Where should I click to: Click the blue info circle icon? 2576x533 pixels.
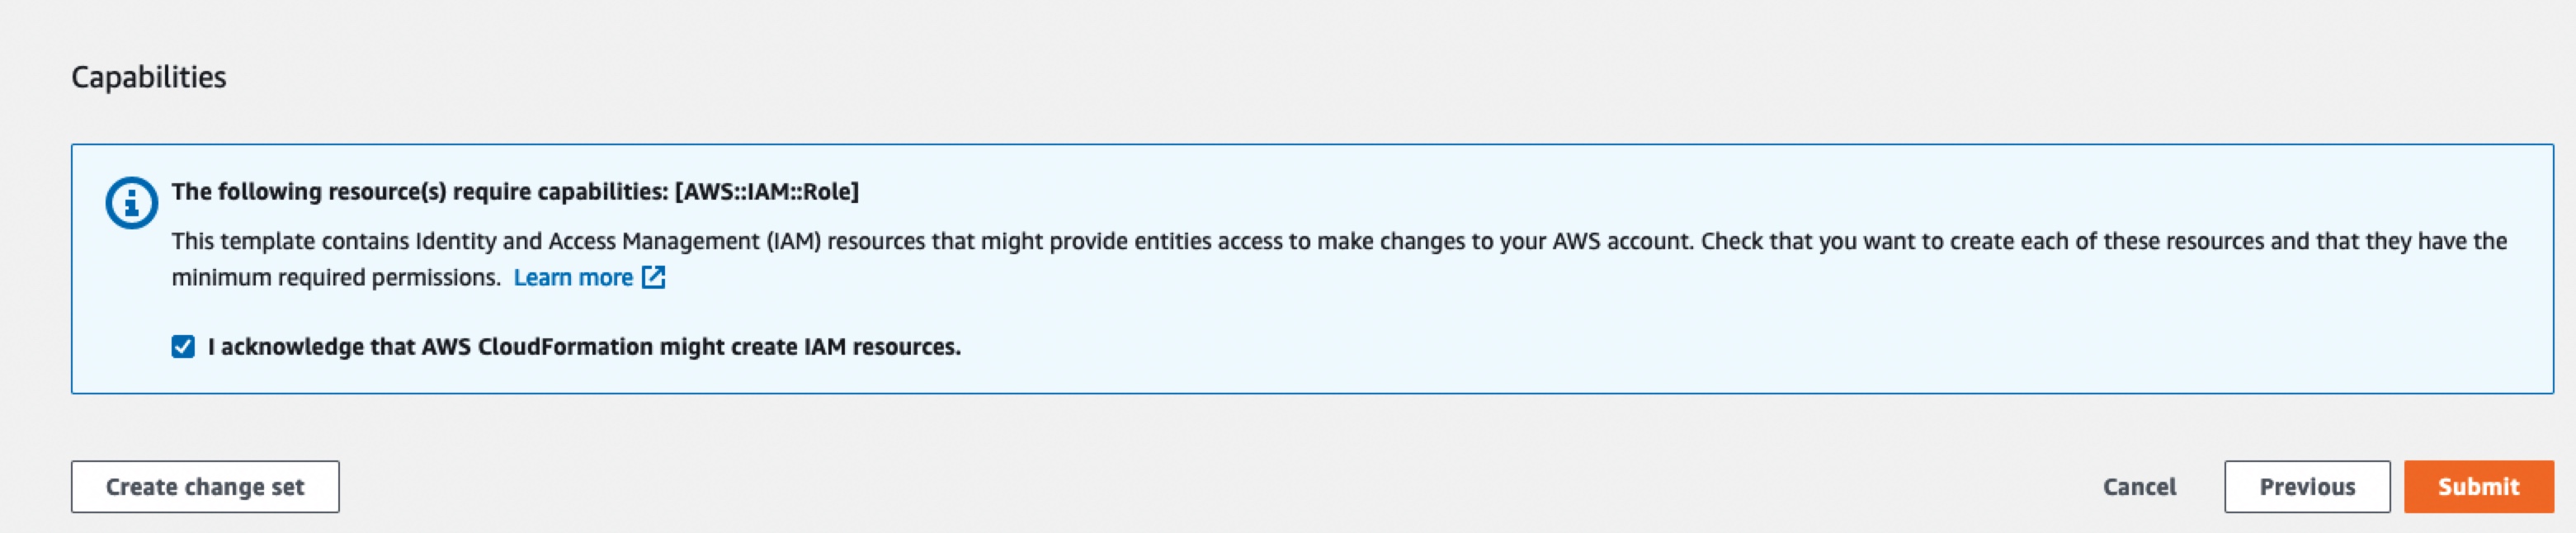(131, 203)
